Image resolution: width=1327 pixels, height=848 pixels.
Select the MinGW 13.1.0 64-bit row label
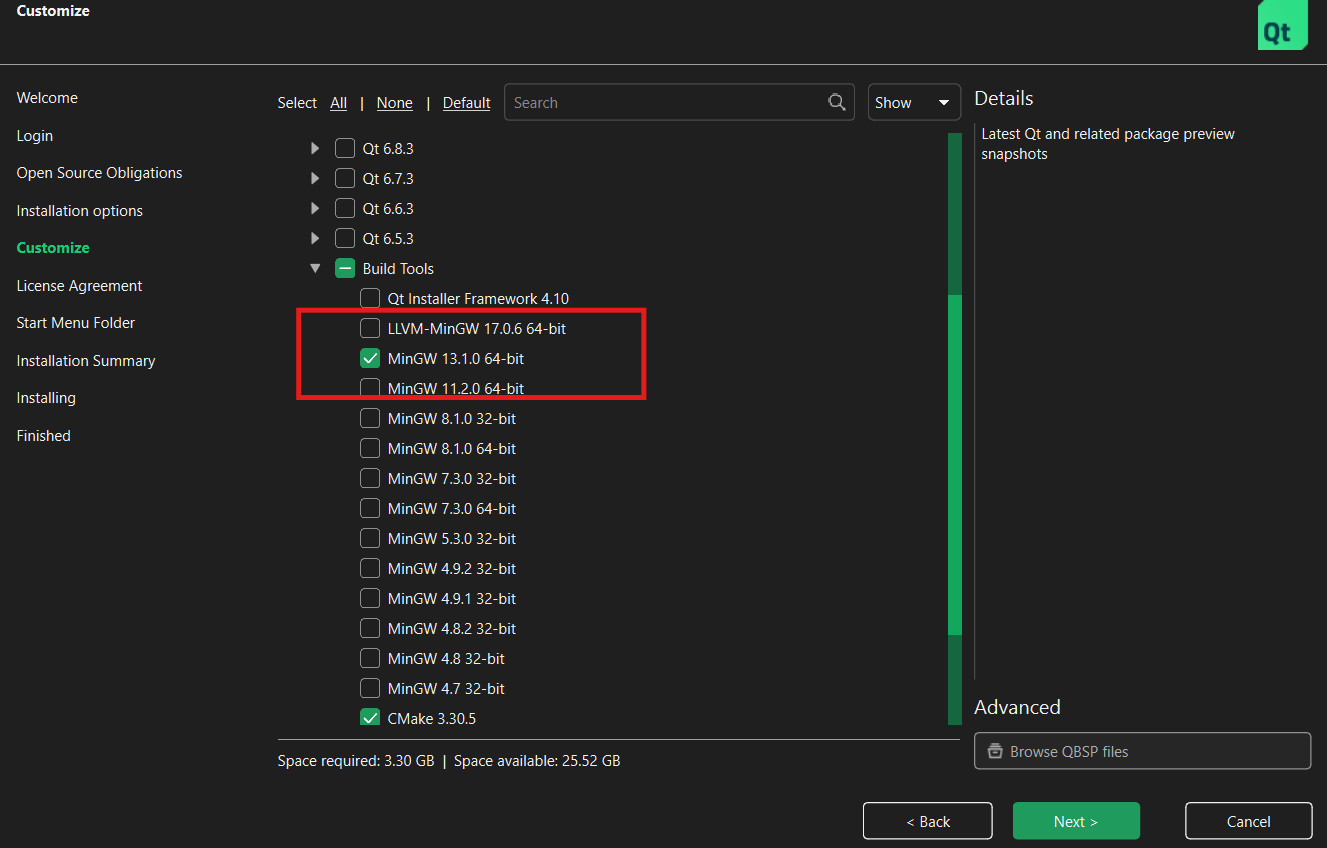[456, 358]
